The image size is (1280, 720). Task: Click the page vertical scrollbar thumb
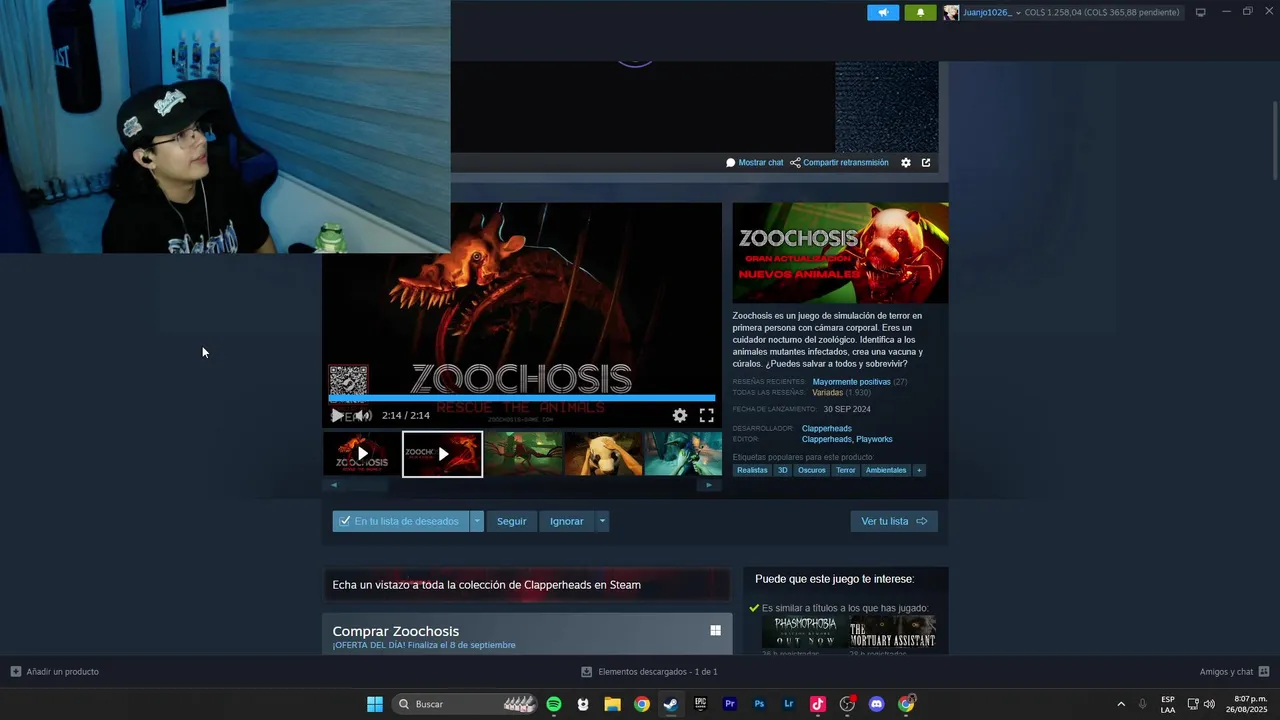(x=1274, y=140)
